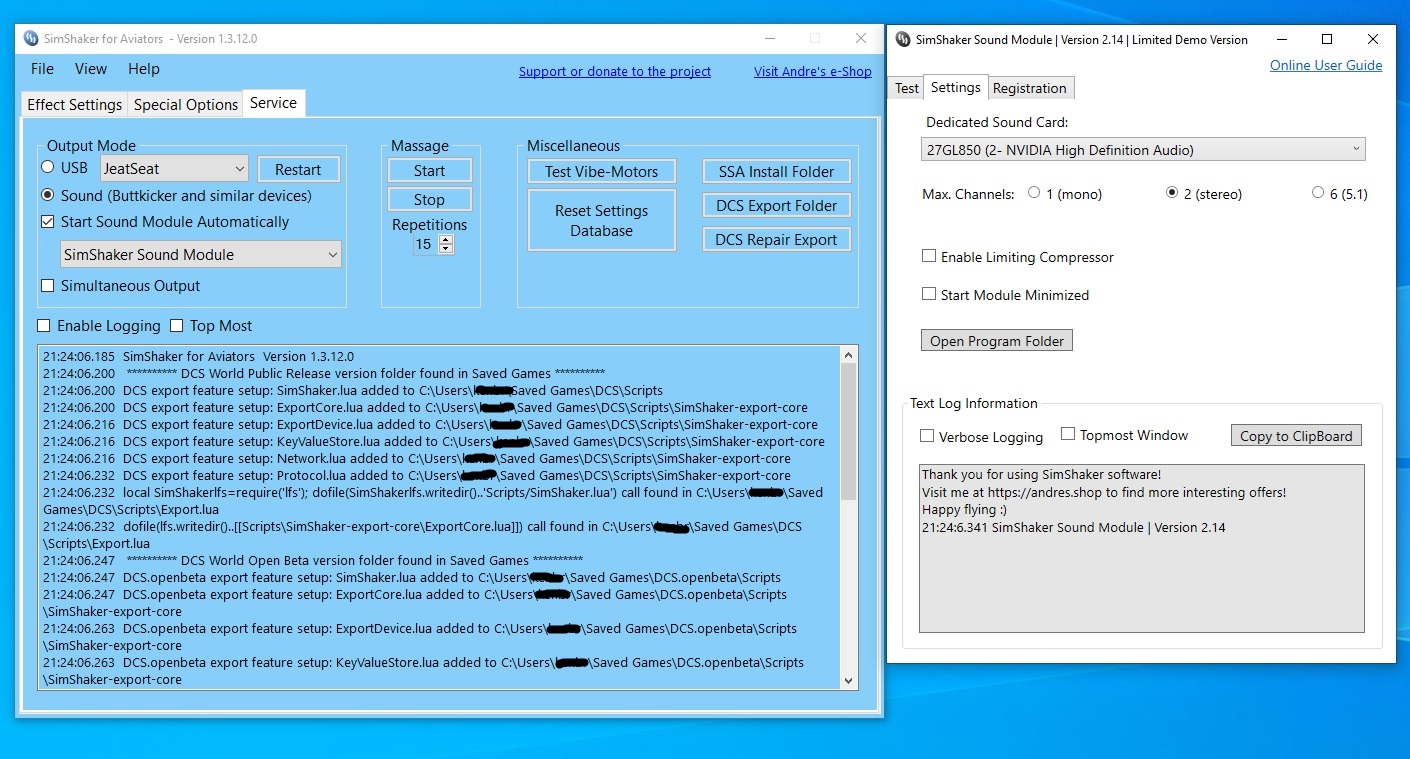Click Test Vibe-Motors button
This screenshot has height=759, width=1410.
602,172
